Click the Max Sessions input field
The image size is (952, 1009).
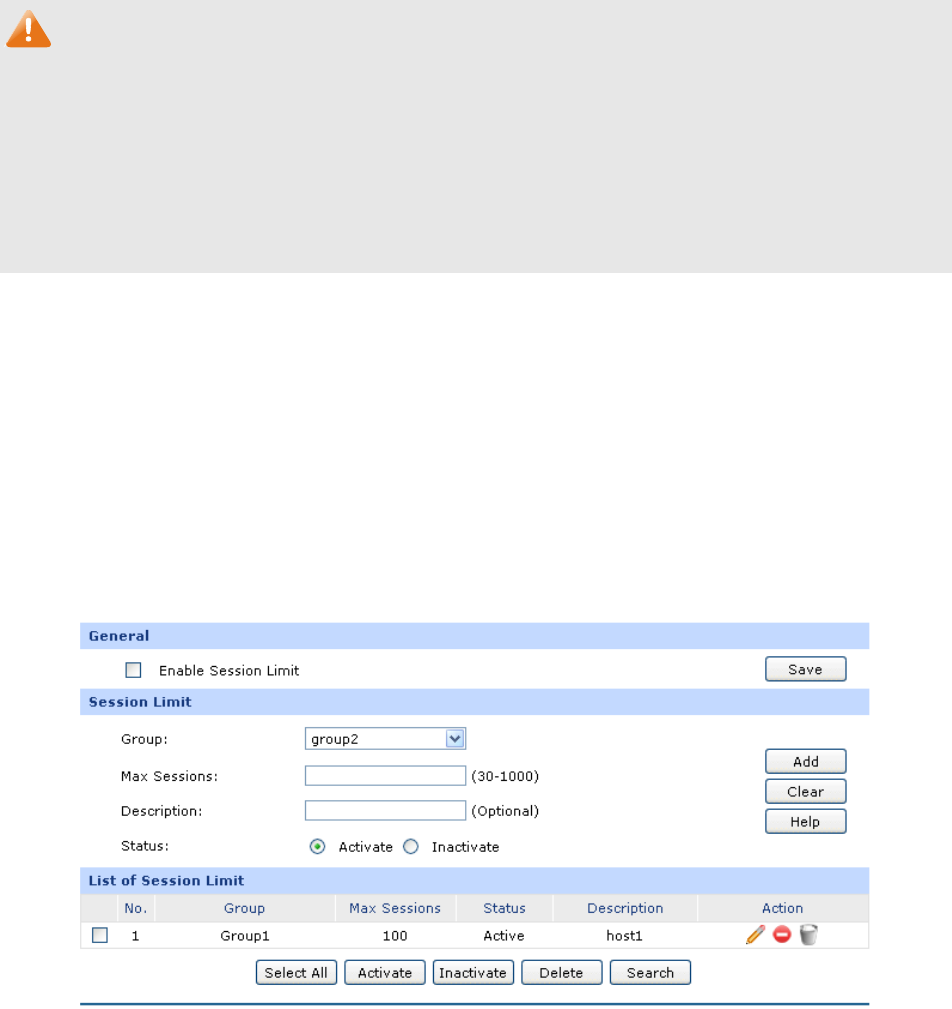click(x=385, y=775)
